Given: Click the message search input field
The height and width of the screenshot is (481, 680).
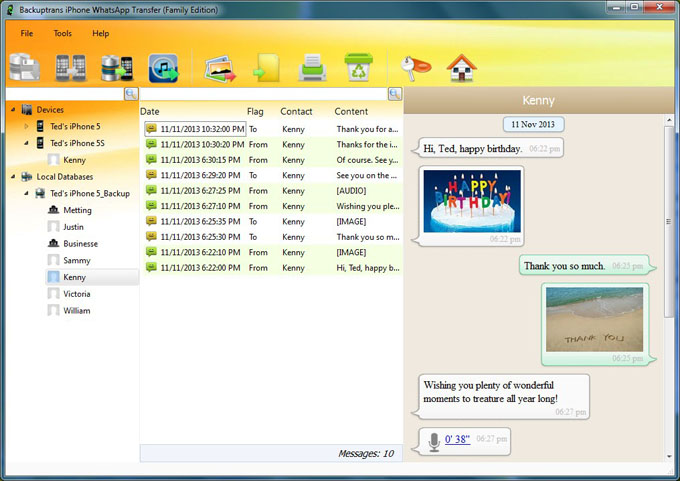Looking at the screenshot, I should (264, 94).
